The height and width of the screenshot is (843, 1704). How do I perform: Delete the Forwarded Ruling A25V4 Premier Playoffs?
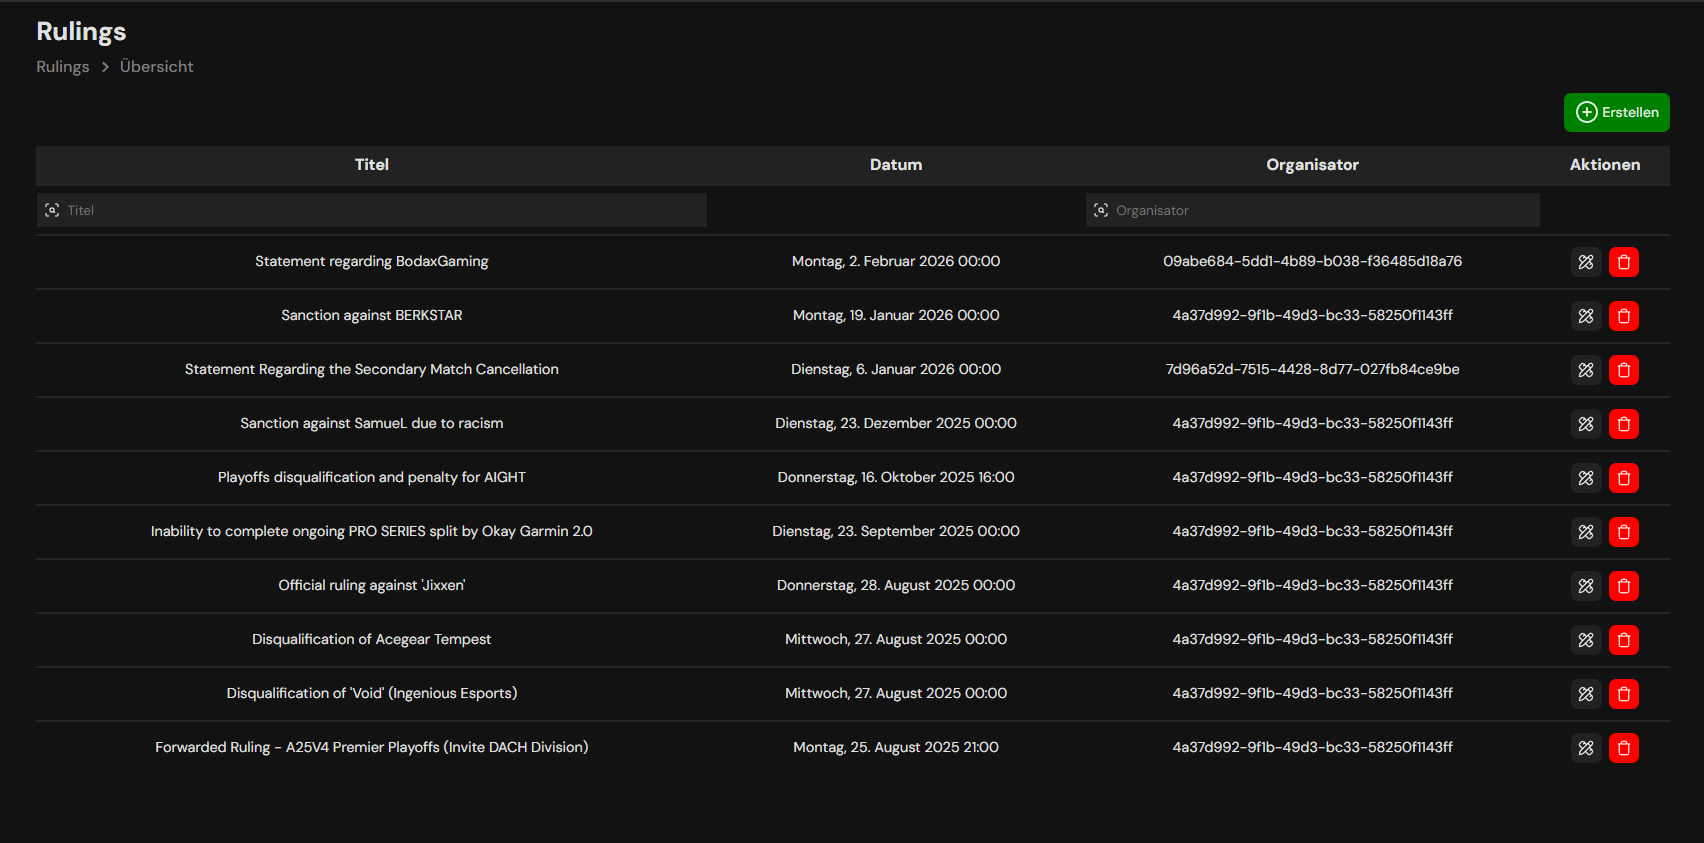[x=1624, y=748]
